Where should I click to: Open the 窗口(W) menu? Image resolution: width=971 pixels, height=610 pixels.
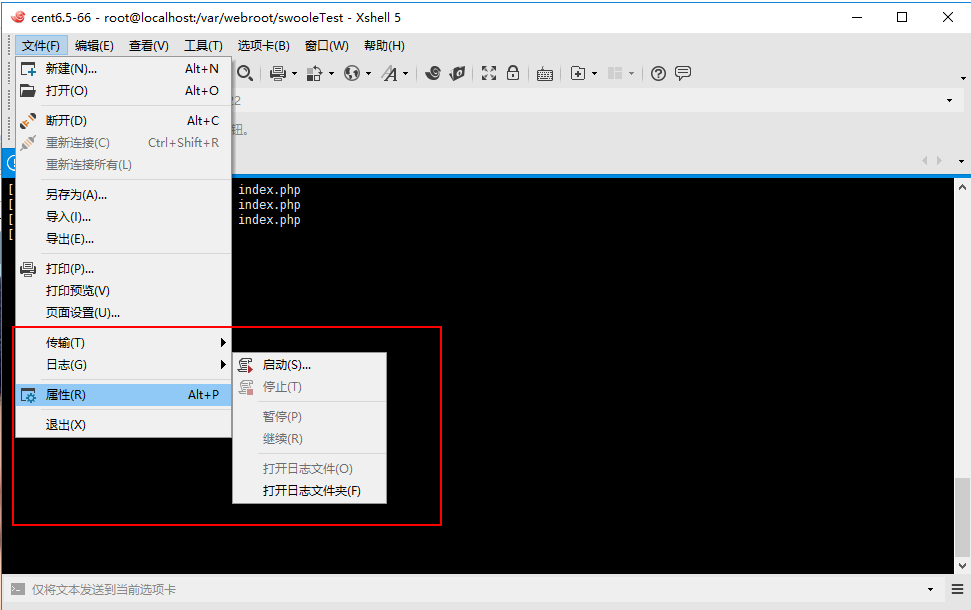tap(327, 46)
